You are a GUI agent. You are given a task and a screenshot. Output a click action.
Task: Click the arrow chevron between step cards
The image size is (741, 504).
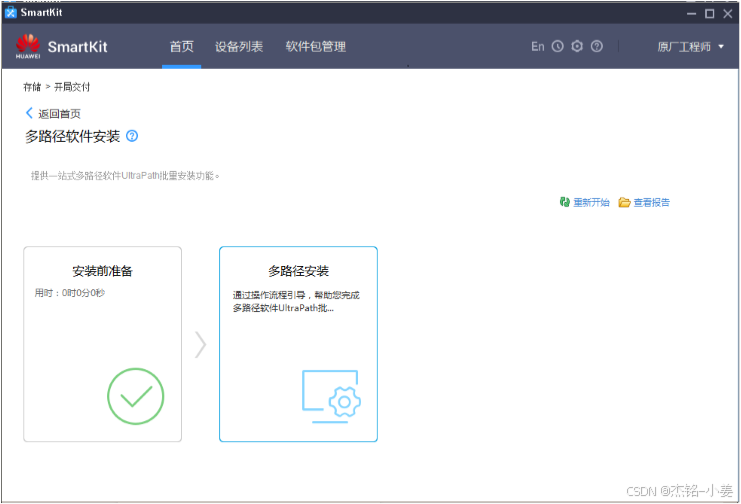click(200, 345)
